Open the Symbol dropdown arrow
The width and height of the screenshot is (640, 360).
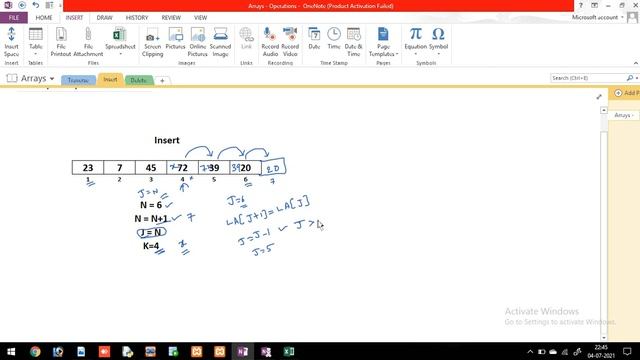coord(438,54)
